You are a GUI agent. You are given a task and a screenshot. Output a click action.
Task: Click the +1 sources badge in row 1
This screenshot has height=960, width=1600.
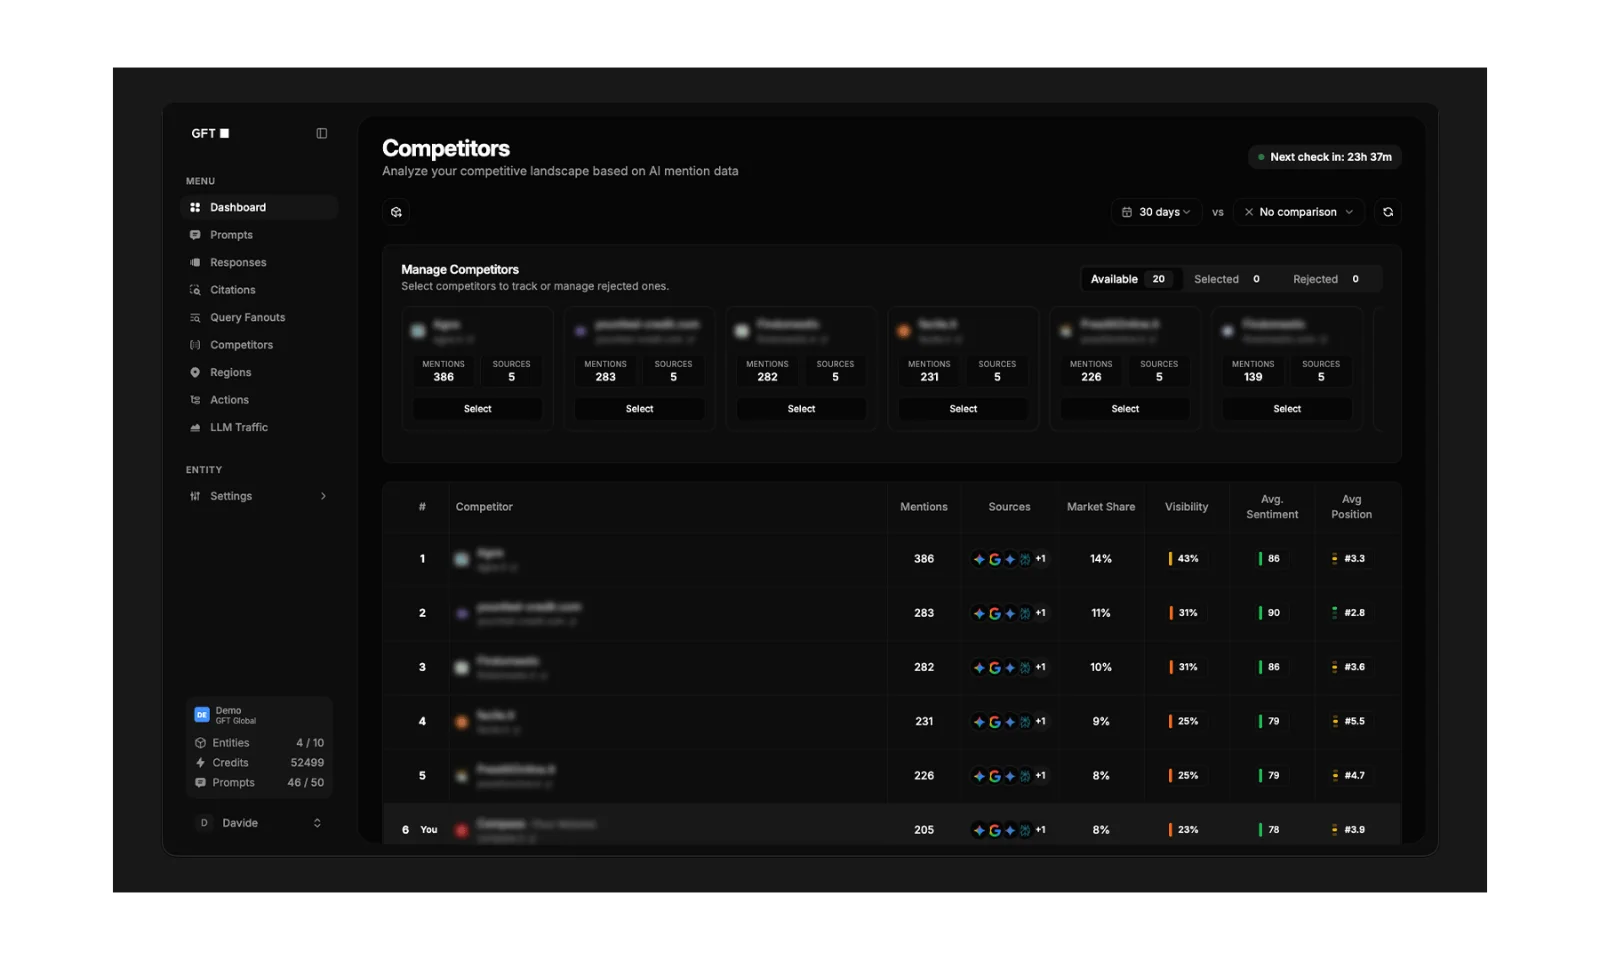pyautogui.click(x=1041, y=559)
